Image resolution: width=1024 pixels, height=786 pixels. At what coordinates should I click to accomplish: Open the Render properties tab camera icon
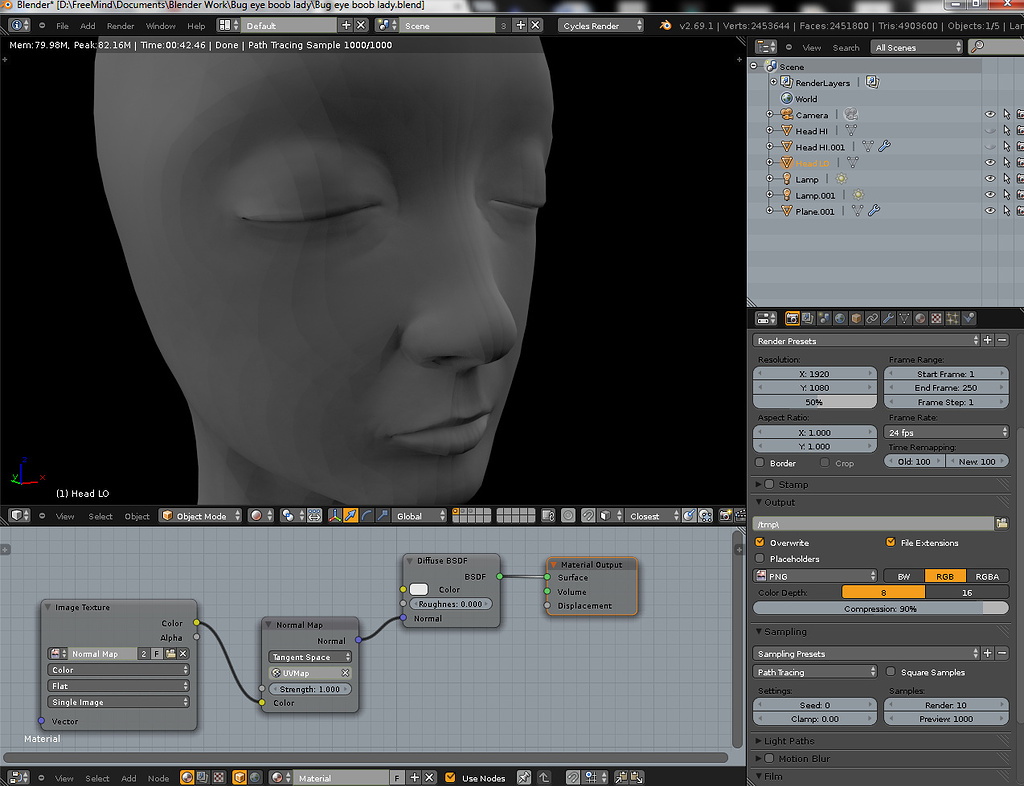click(x=792, y=319)
